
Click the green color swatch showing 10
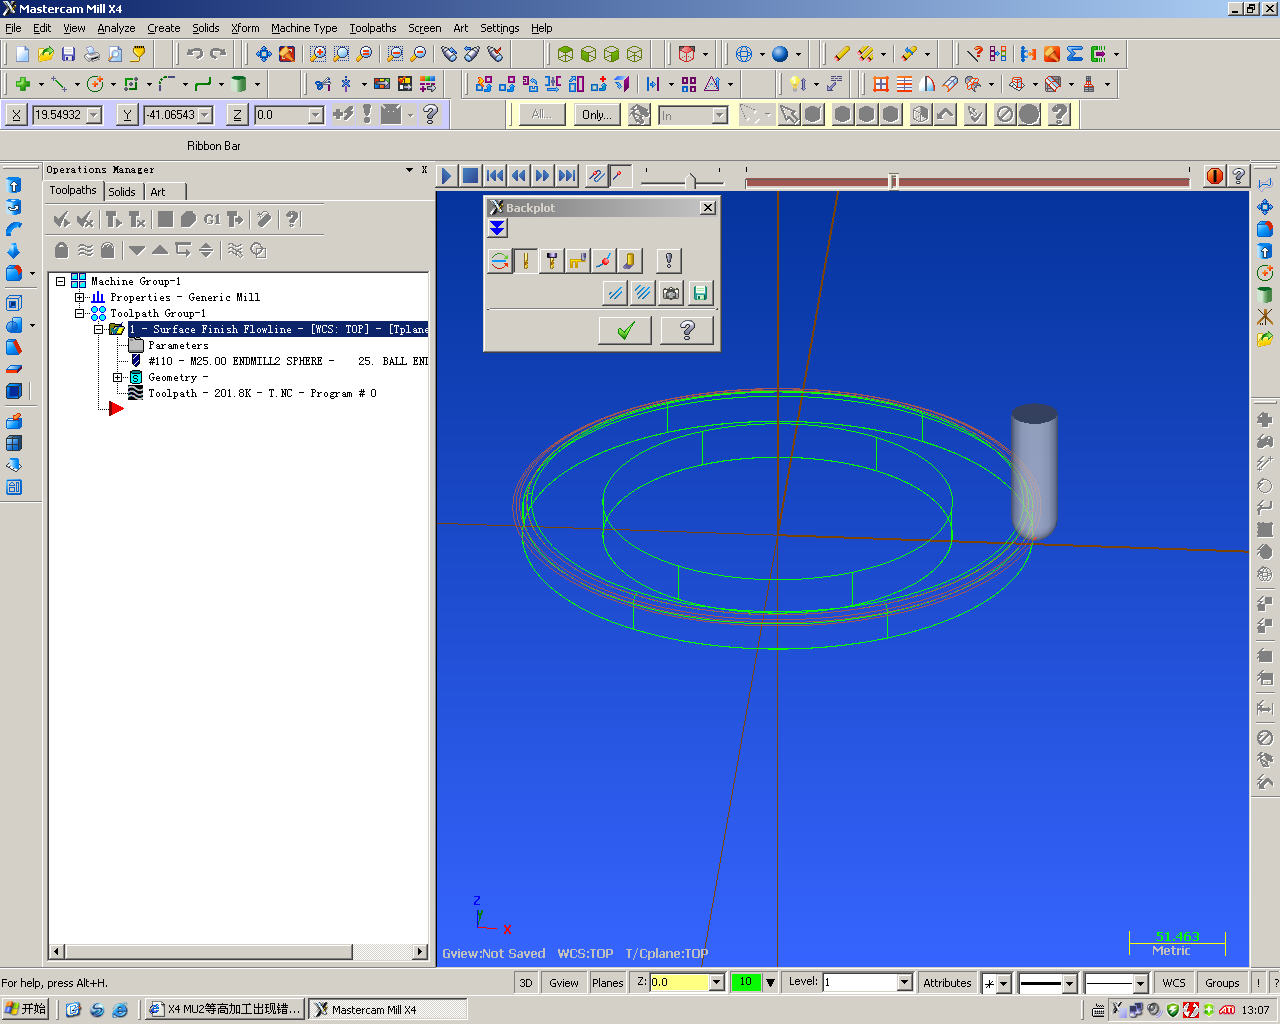click(746, 982)
